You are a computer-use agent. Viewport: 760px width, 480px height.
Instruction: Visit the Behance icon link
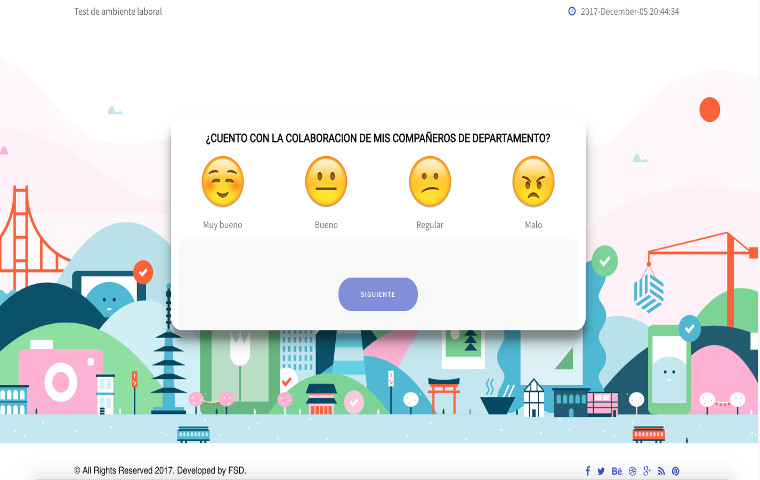click(x=616, y=471)
